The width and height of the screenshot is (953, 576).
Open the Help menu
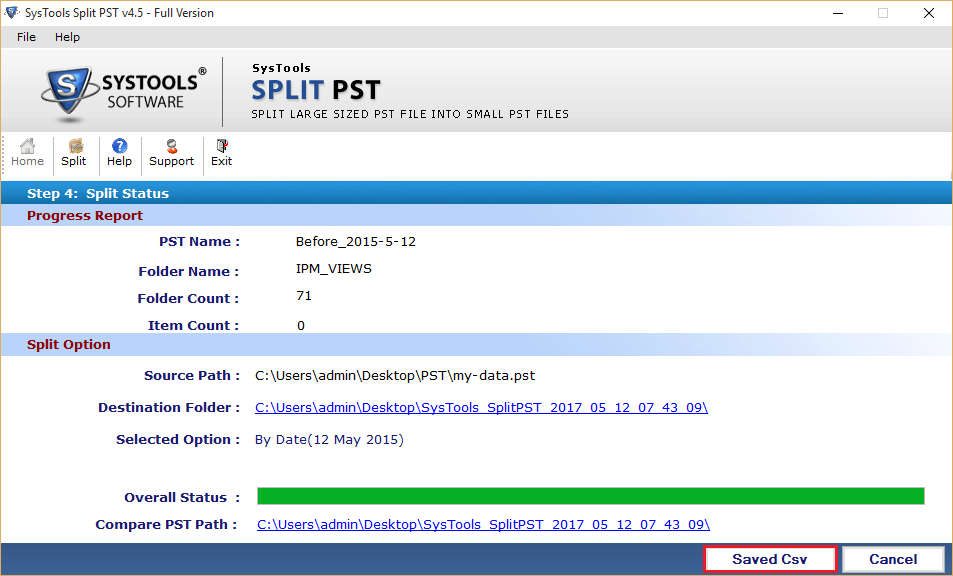tap(67, 37)
